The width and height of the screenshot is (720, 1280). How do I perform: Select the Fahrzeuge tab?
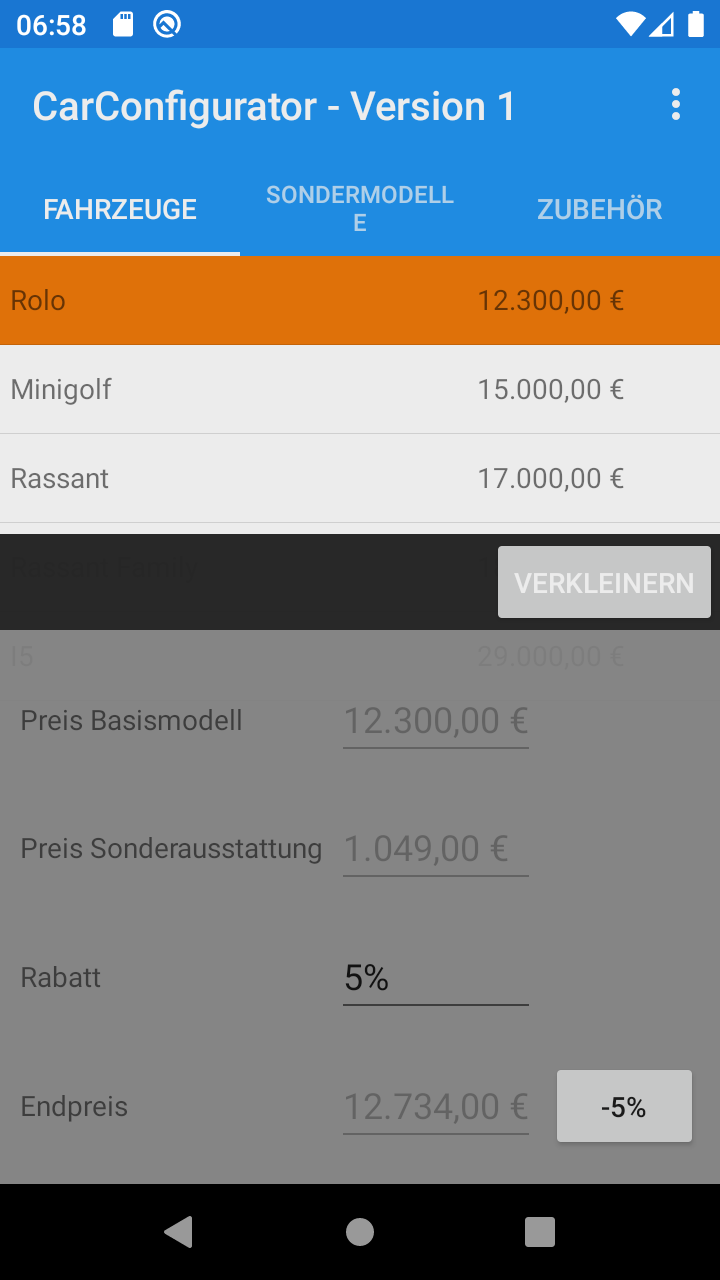click(x=120, y=209)
